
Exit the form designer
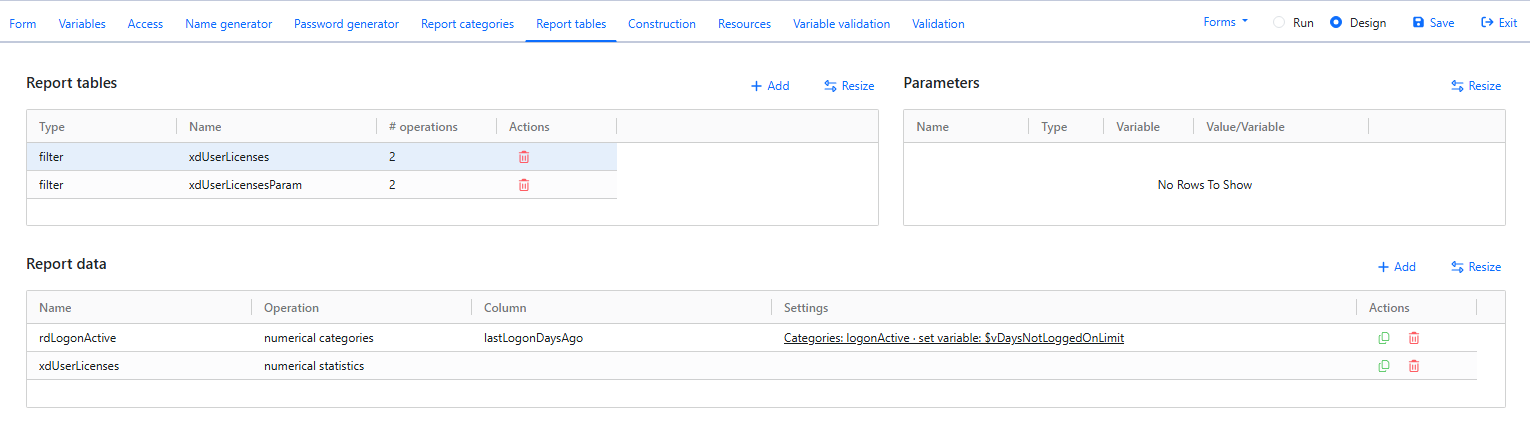1499,23
